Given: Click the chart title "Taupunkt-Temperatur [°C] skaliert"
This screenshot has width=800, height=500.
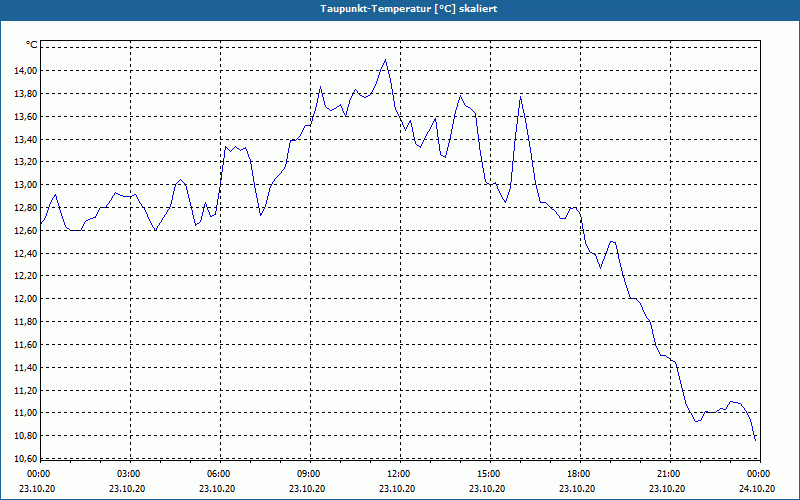Looking at the screenshot, I should click(x=409, y=9).
